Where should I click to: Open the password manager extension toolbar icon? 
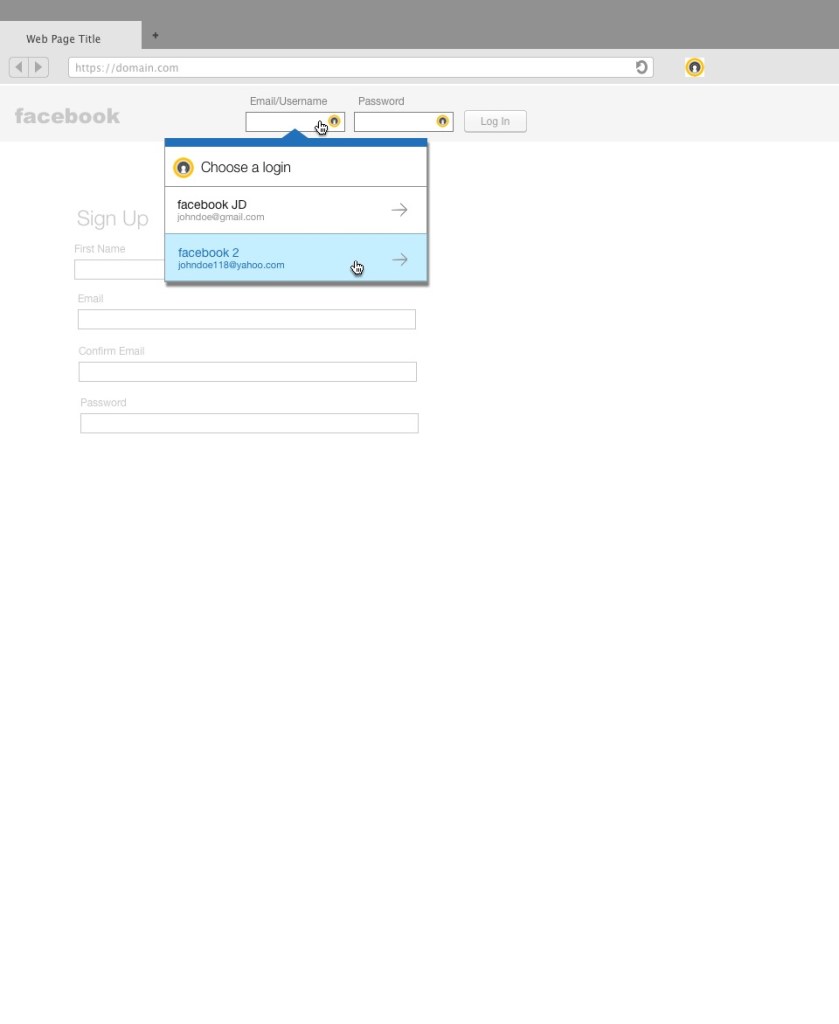[x=694, y=68]
